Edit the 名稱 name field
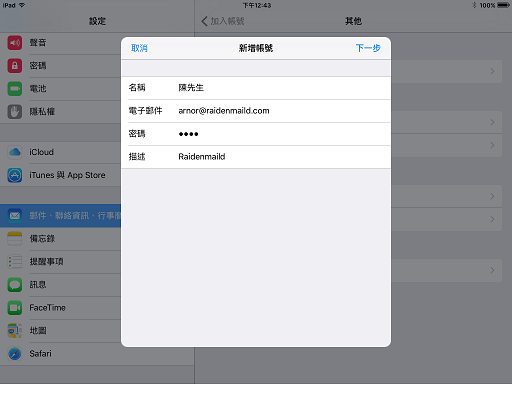The width and height of the screenshot is (512, 399). (x=256, y=88)
